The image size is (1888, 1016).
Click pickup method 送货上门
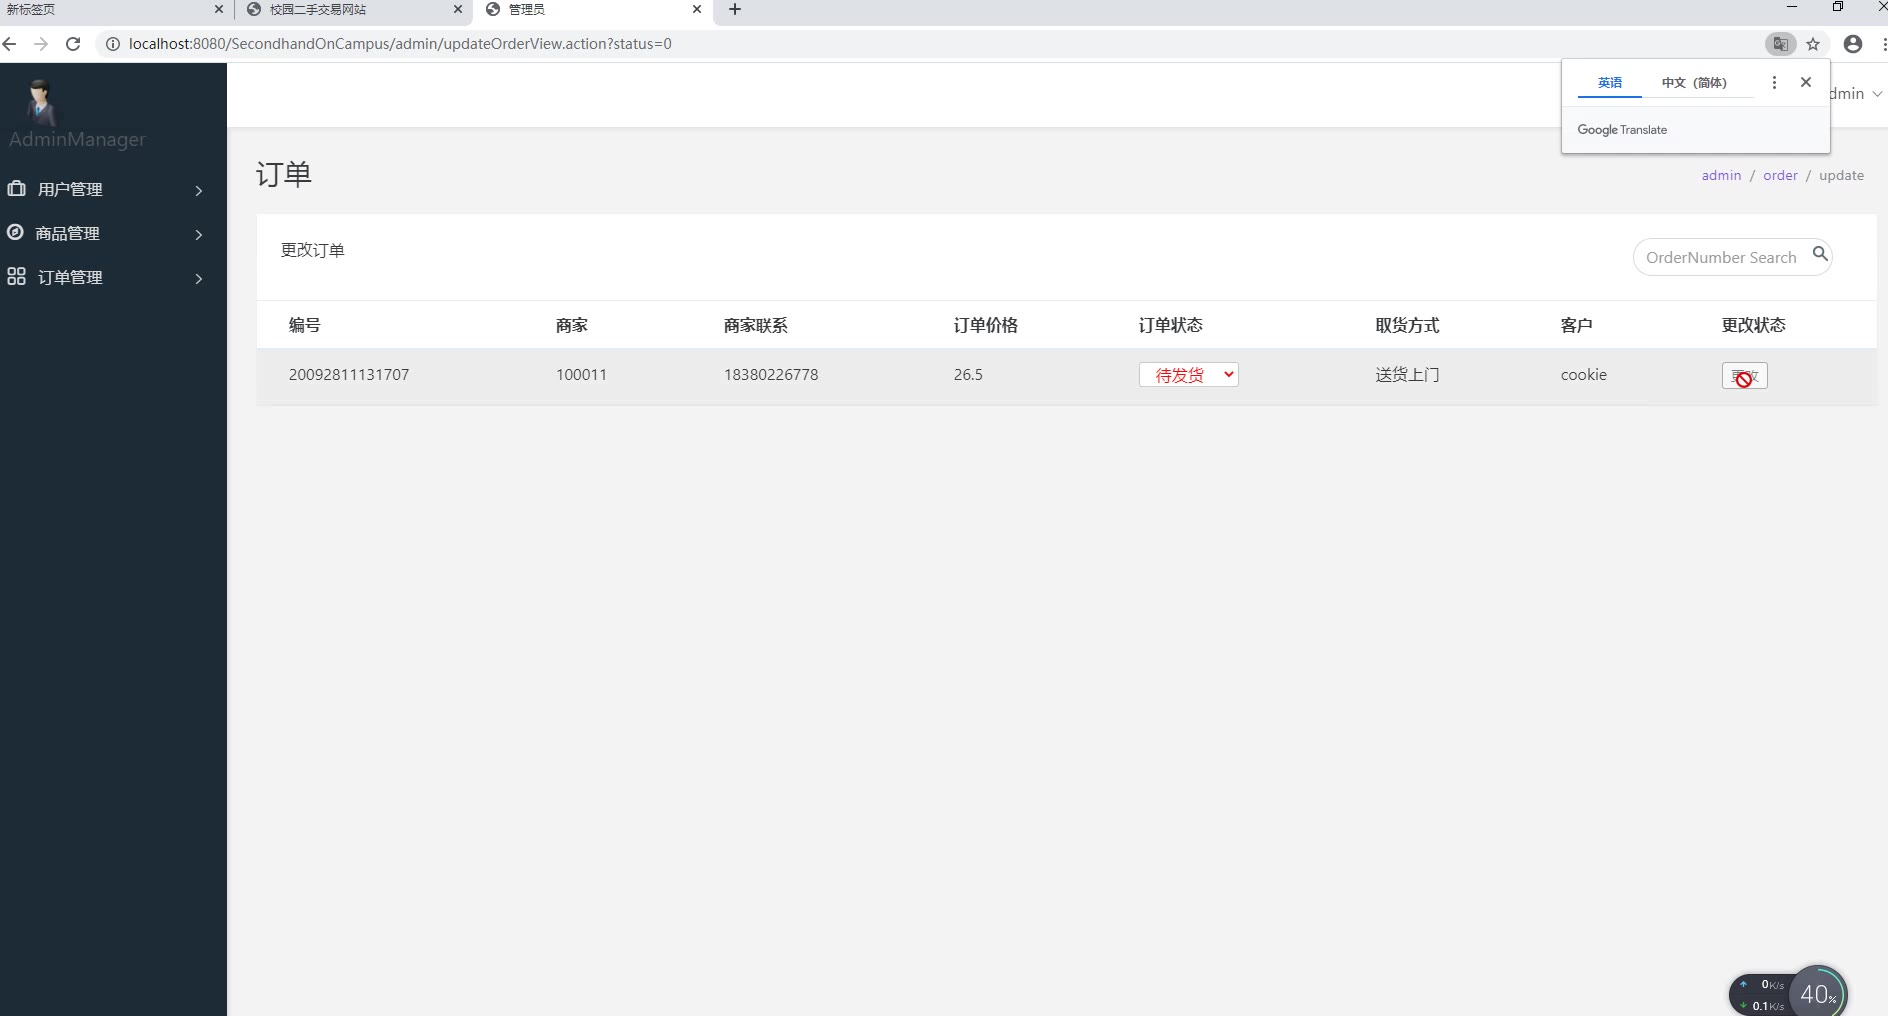tap(1407, 375)
